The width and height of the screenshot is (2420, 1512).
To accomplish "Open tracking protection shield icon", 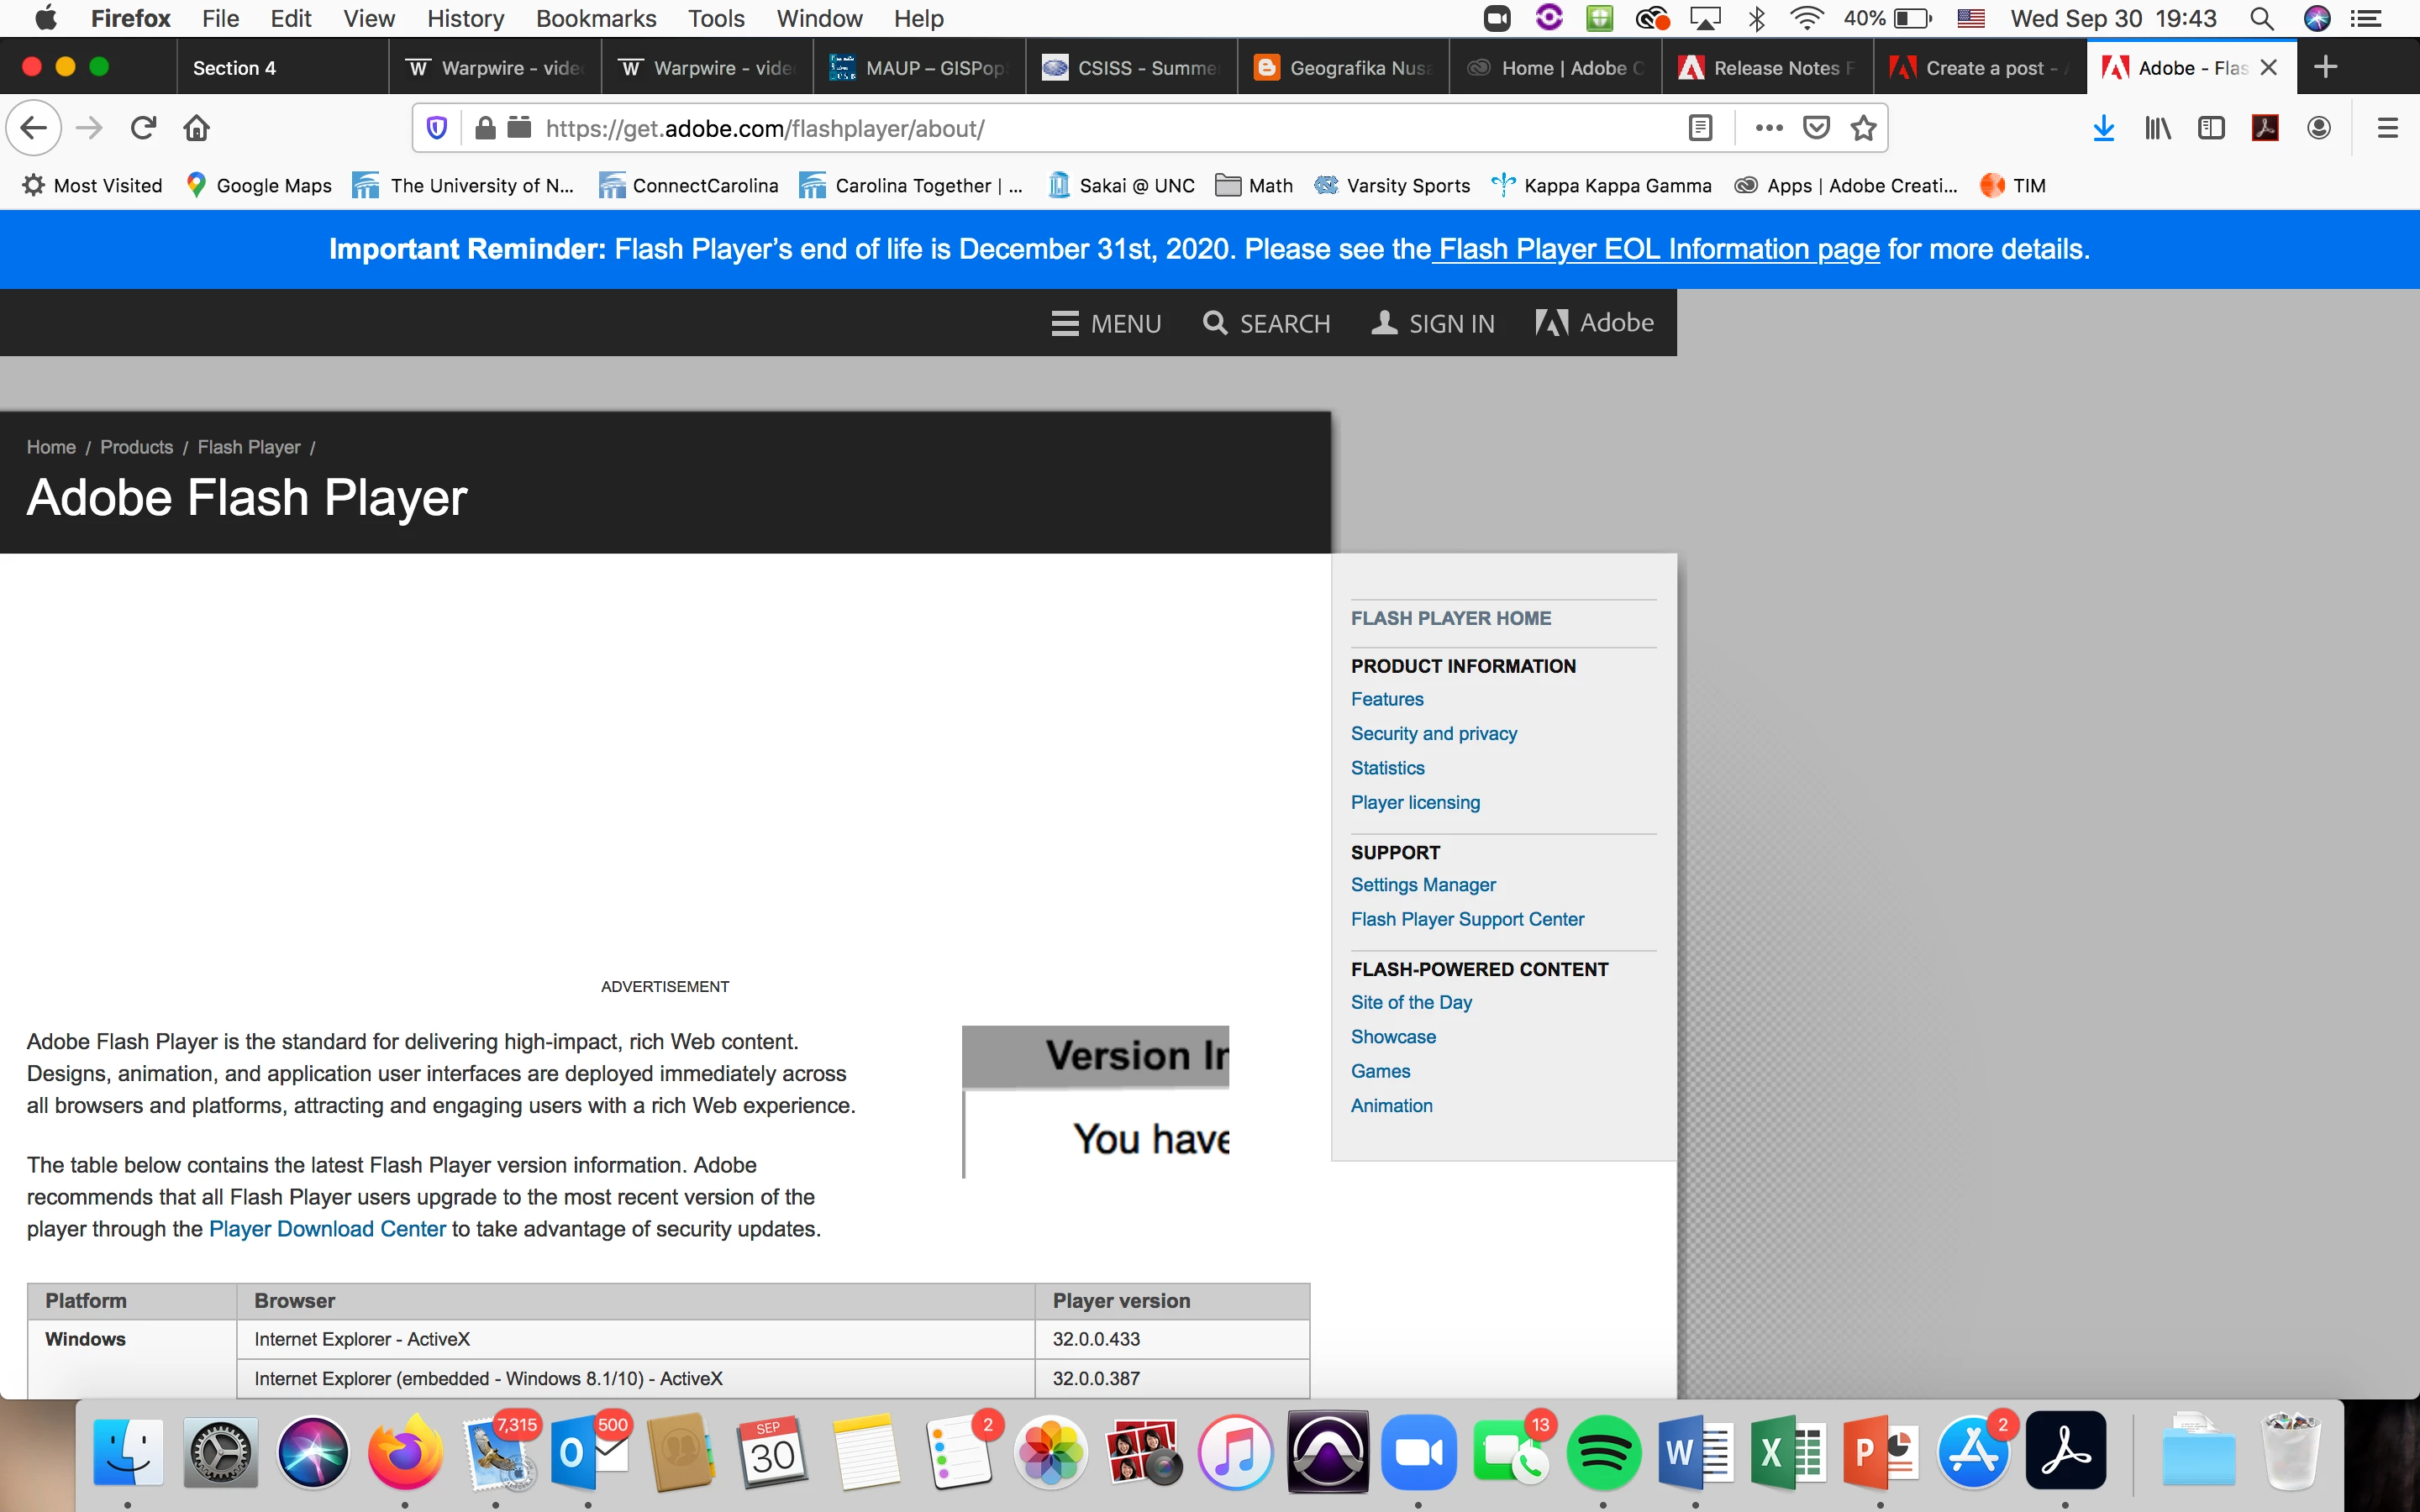I will [437, 128].
